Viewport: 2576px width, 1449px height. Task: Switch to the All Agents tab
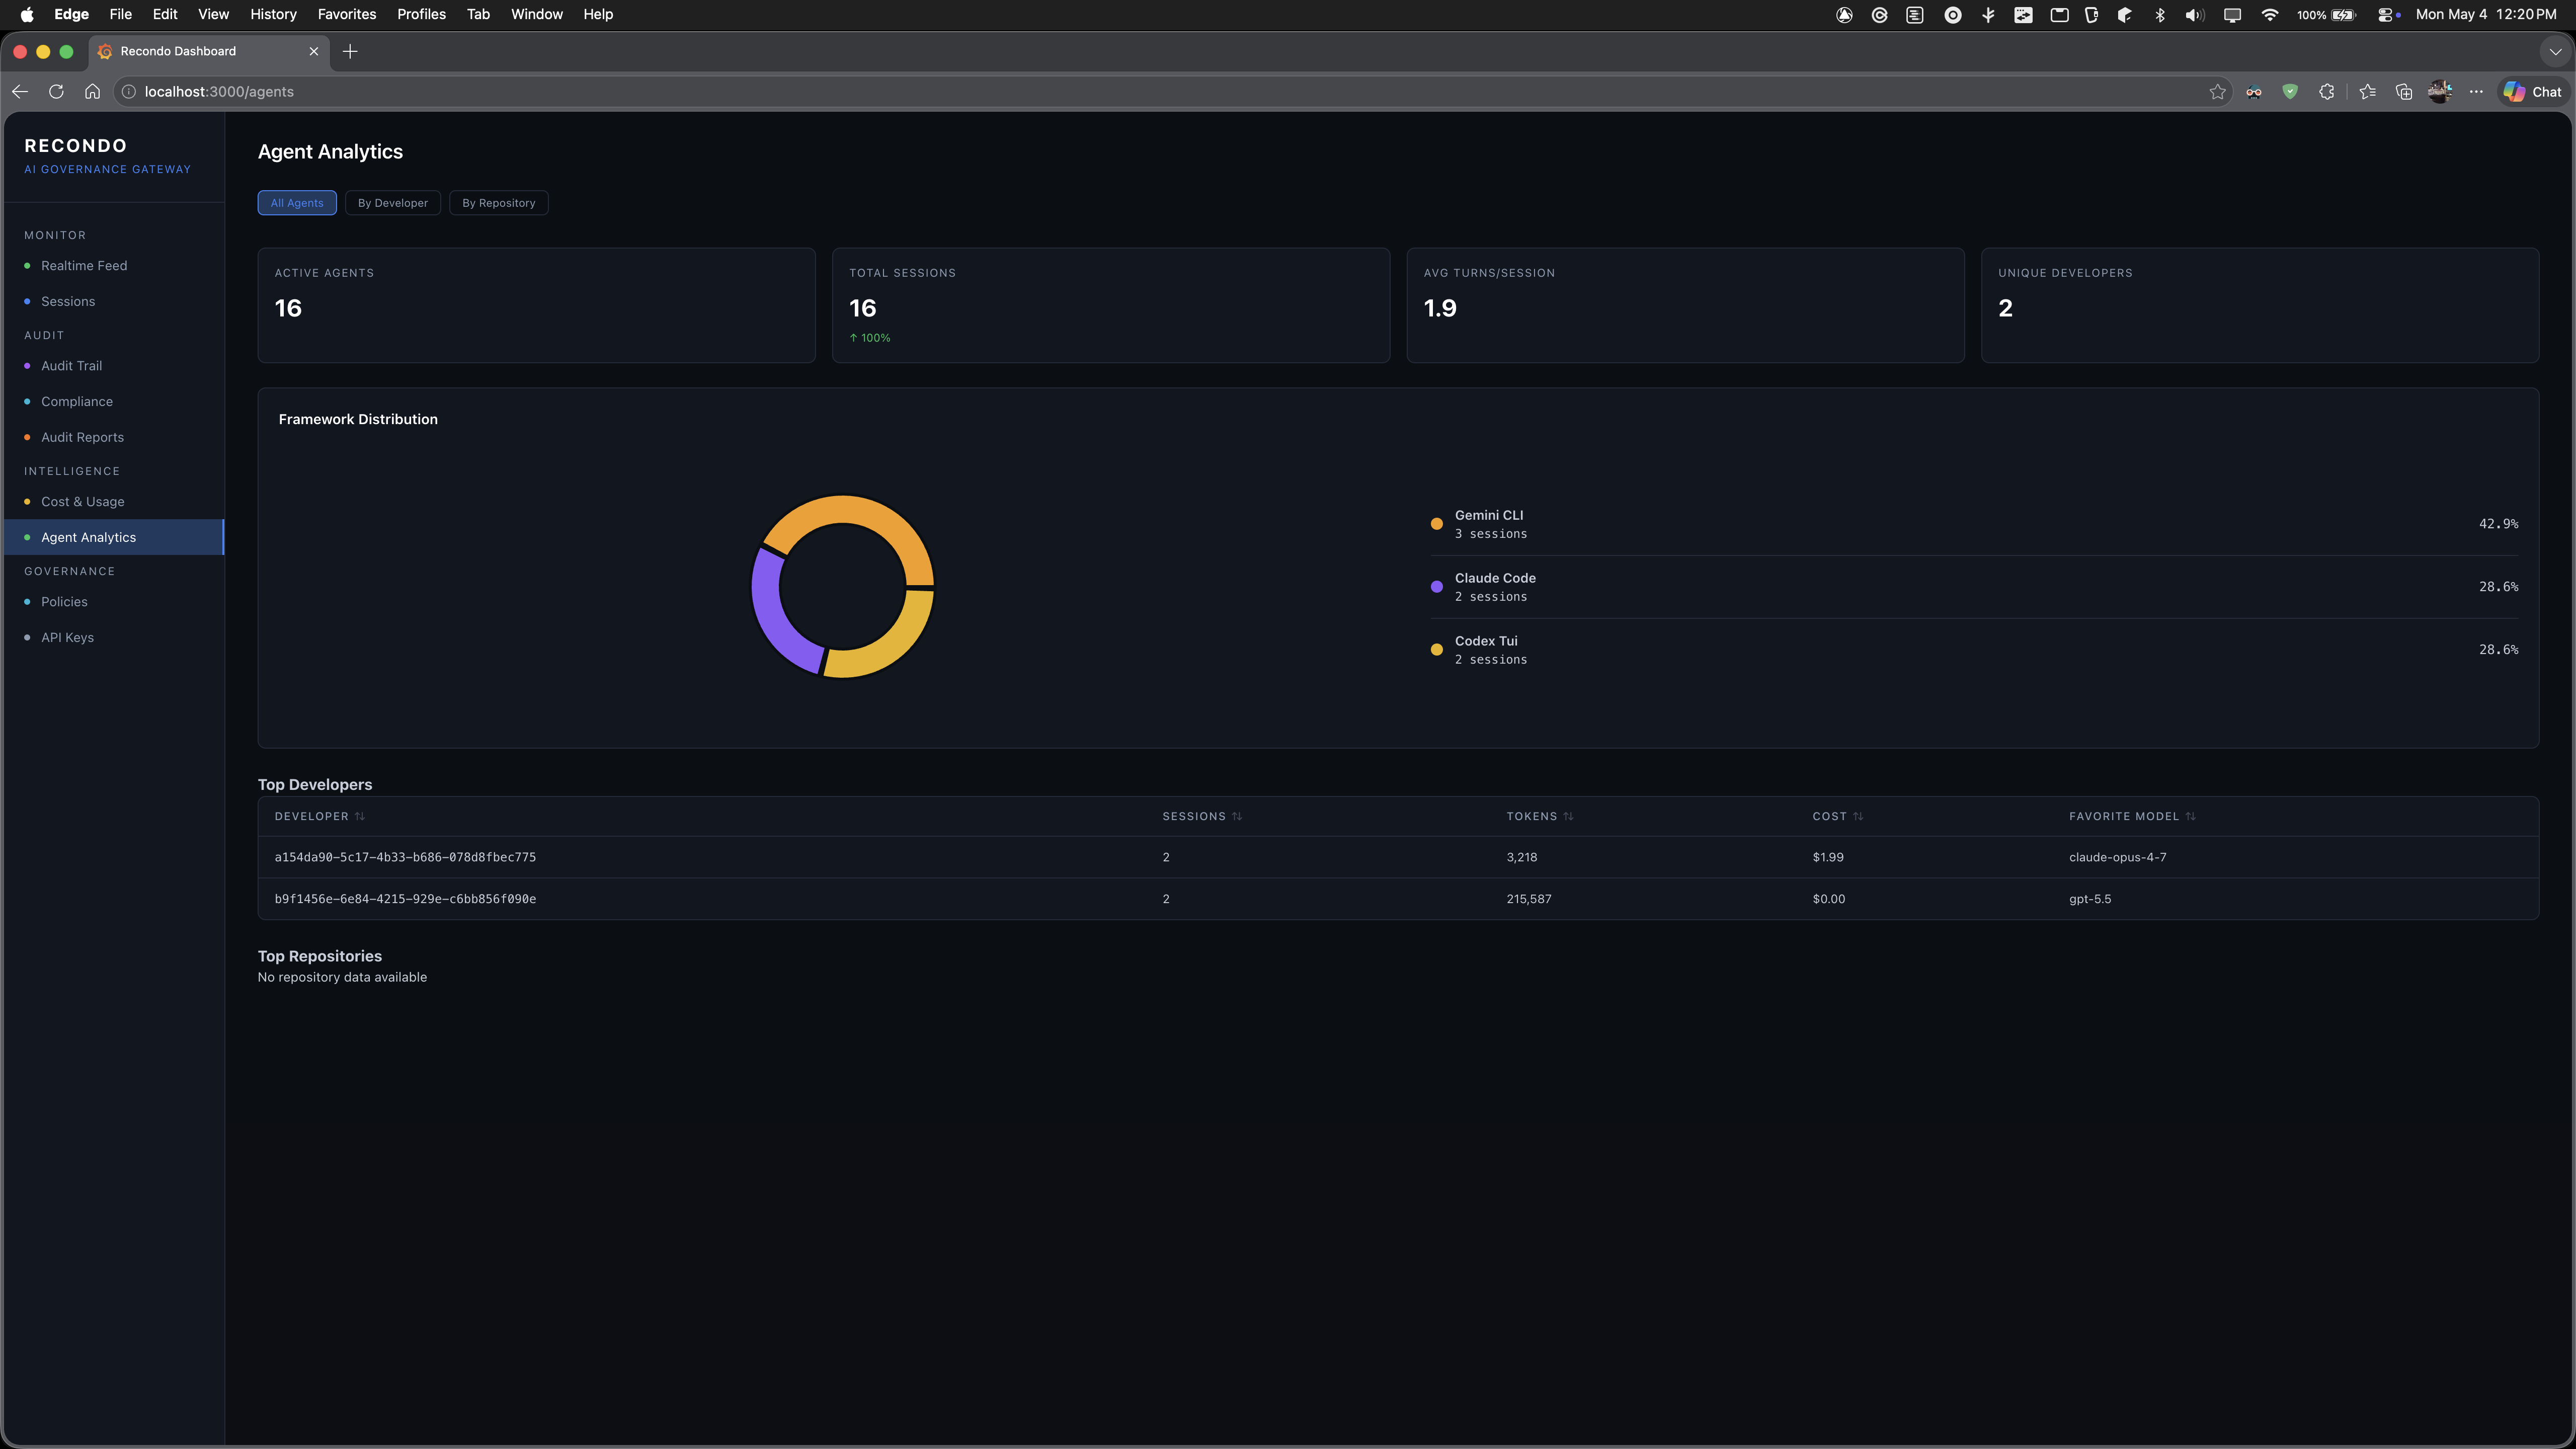click(297, 203)
